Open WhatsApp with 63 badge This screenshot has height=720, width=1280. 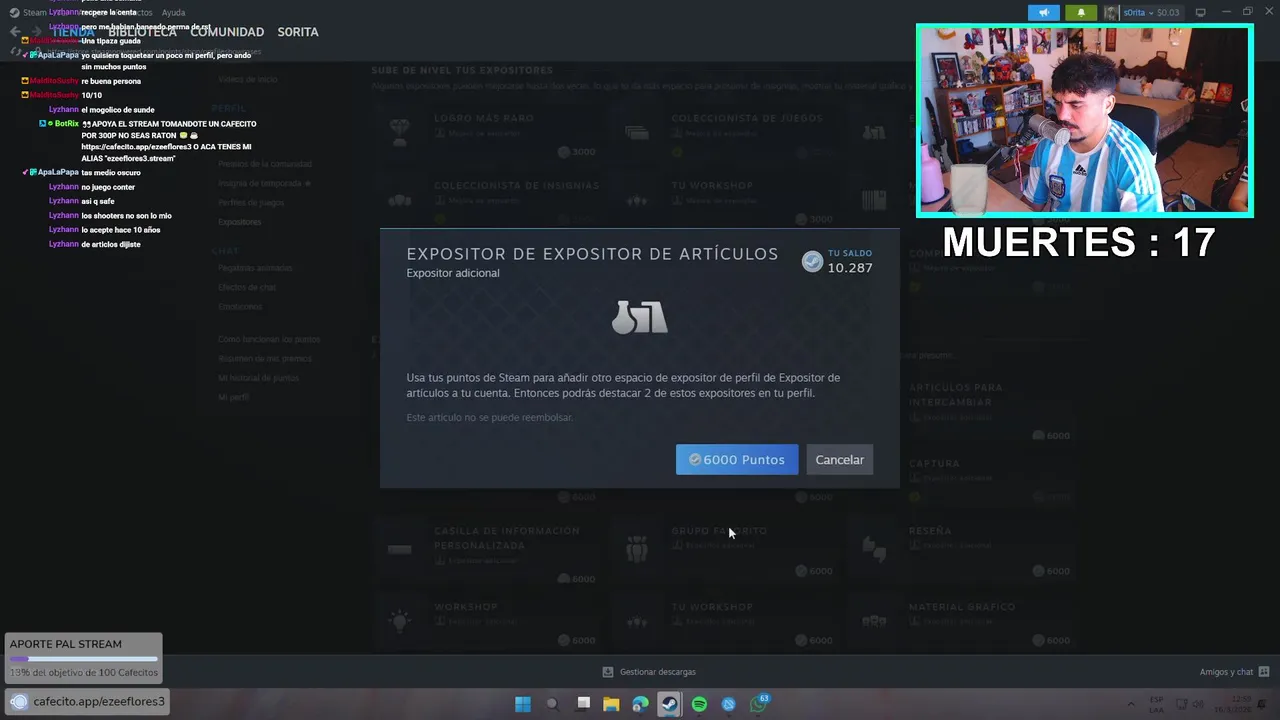(758, 704)
